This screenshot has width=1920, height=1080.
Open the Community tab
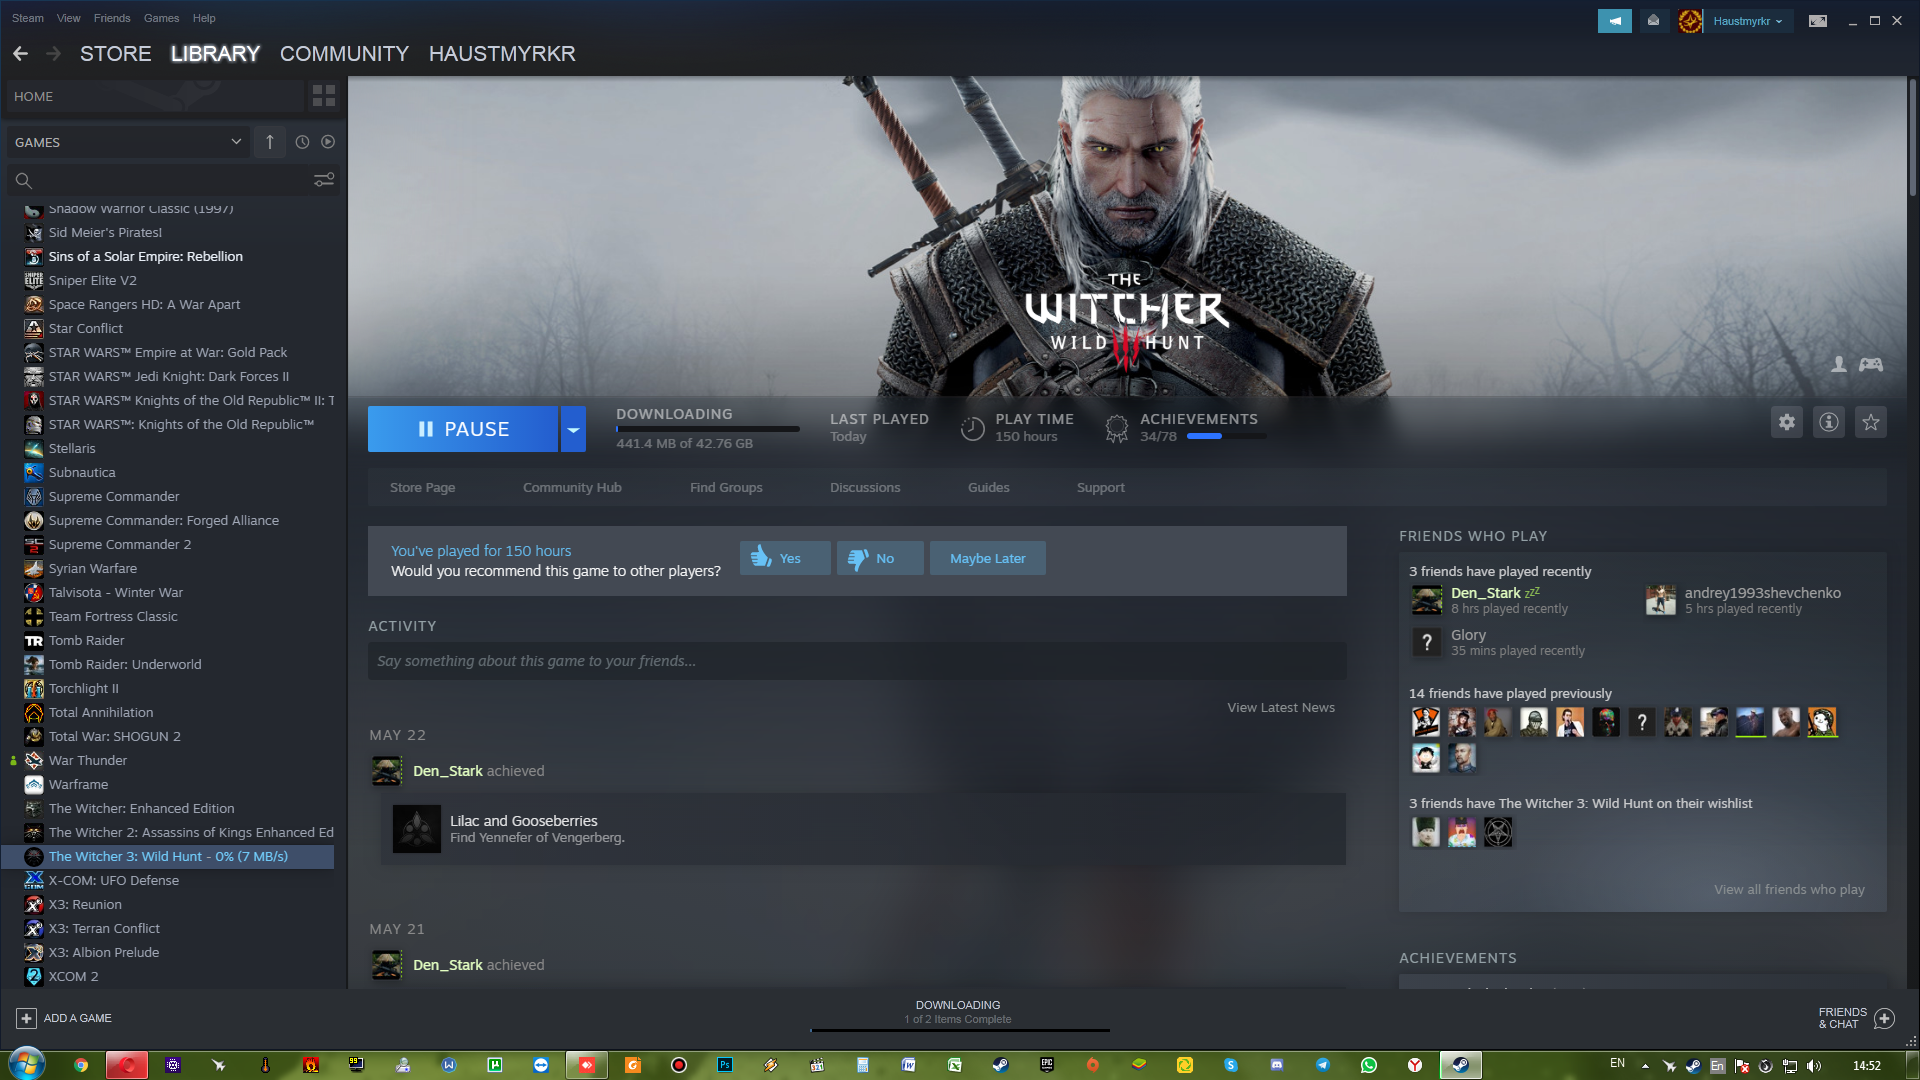(x=344, y=54)
